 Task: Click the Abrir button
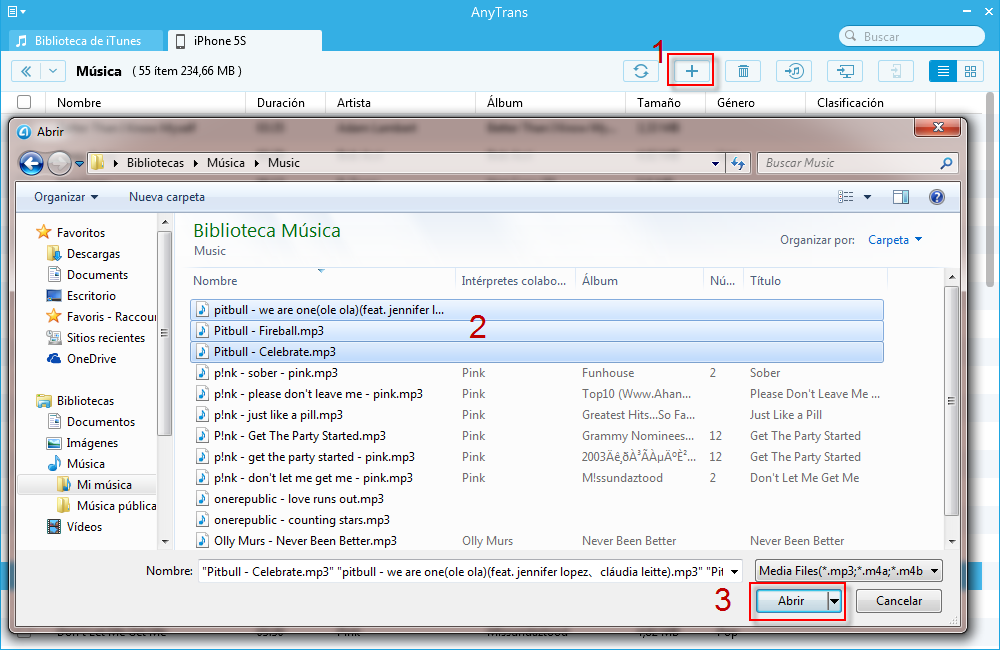point(791,601)
